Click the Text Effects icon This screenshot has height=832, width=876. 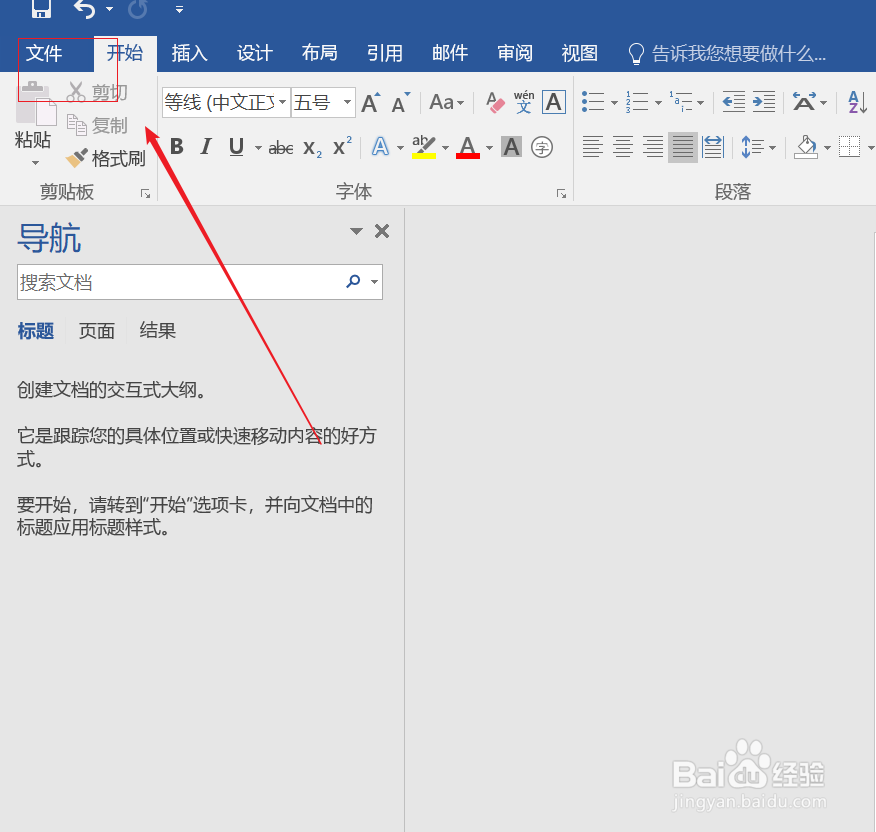coord(380,147)
